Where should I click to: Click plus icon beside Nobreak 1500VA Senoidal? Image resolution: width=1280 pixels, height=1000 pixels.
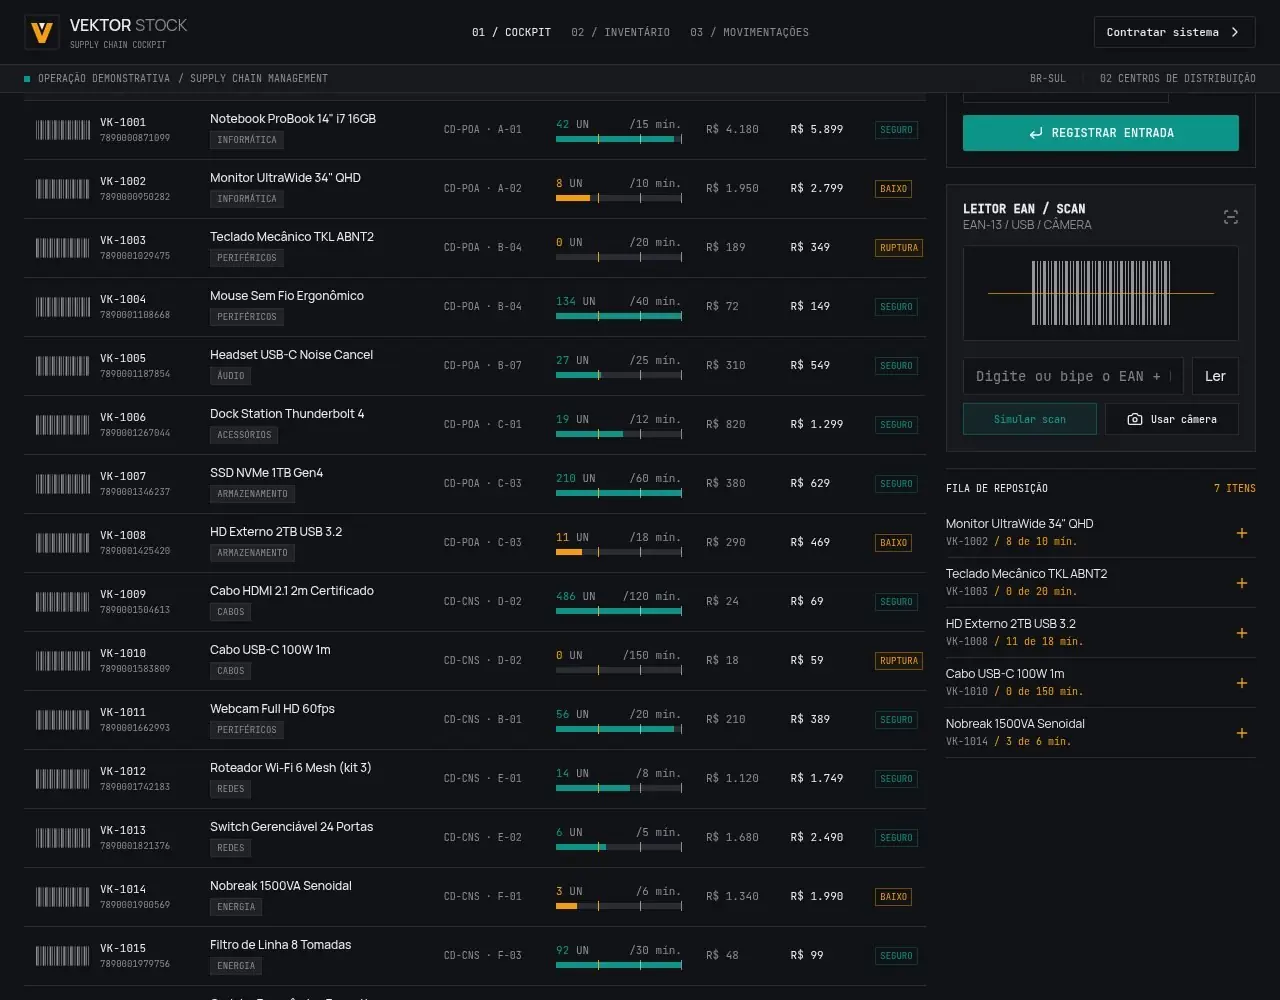(x=1242, y=733)
